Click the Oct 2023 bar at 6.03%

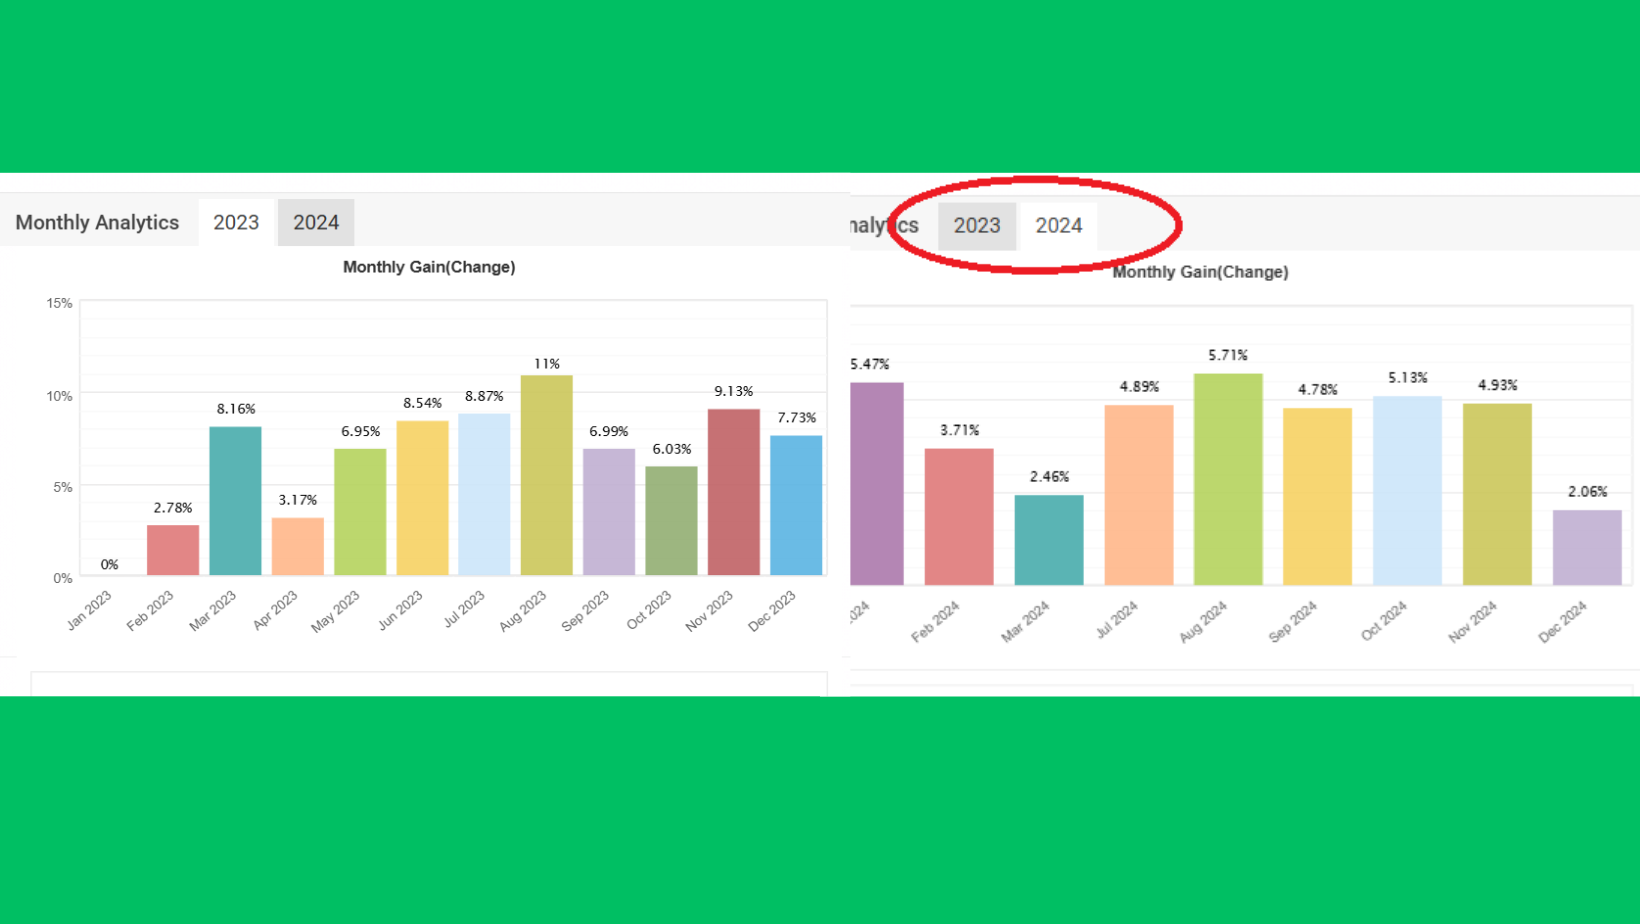[x=671, y=521]
